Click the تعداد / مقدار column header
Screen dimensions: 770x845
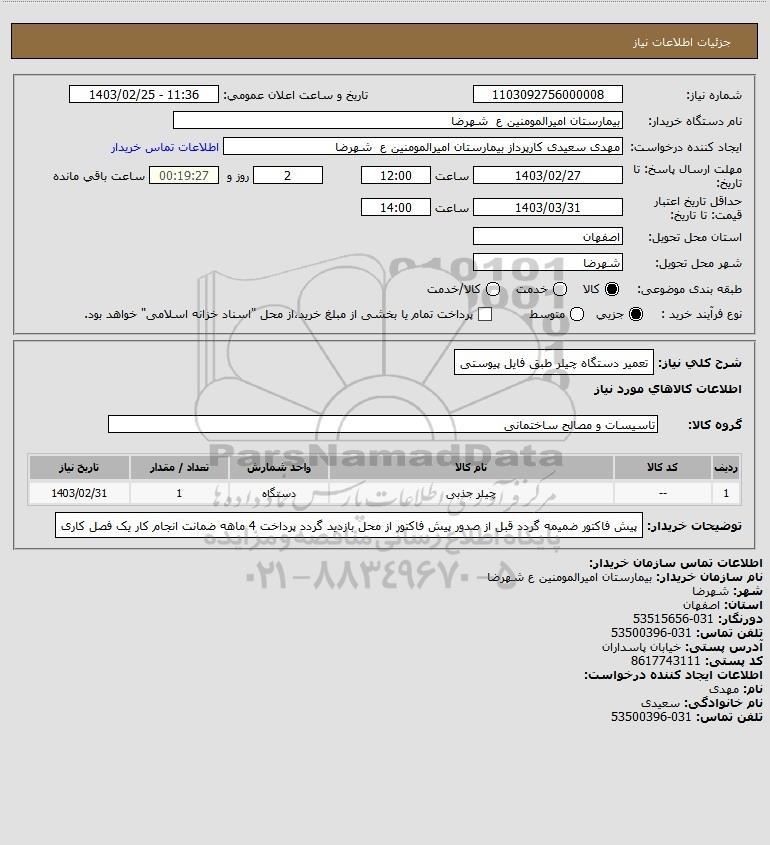(179, 468)
